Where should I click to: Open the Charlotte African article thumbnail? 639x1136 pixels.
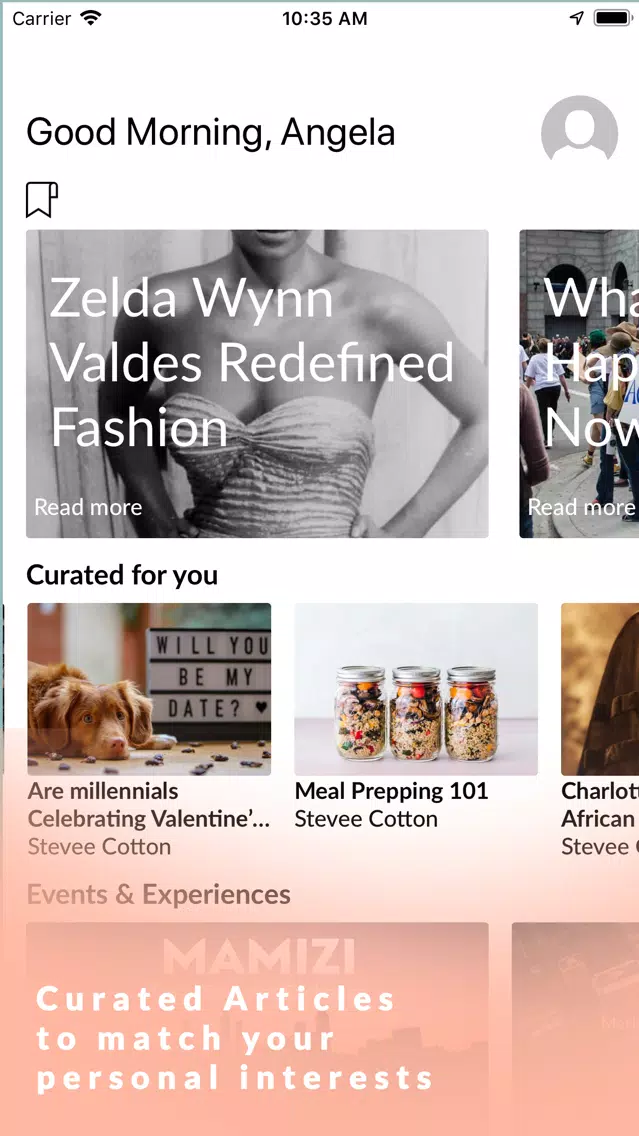[x=600, y=689]
